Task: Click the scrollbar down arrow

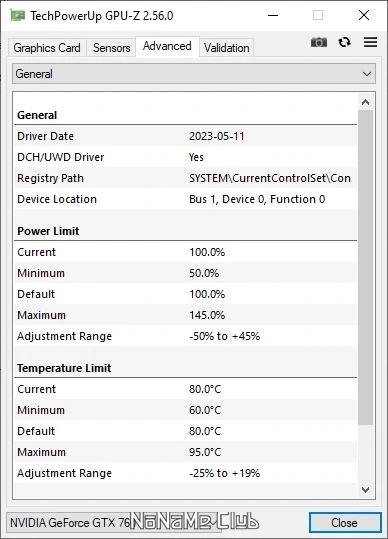Action: pyautogui.click(x=365, y=490)
